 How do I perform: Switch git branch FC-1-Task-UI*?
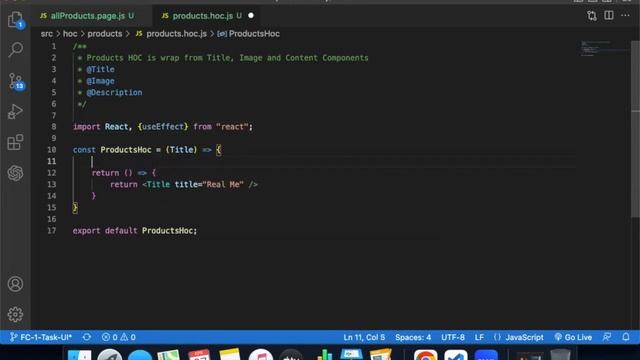point(41,337)
